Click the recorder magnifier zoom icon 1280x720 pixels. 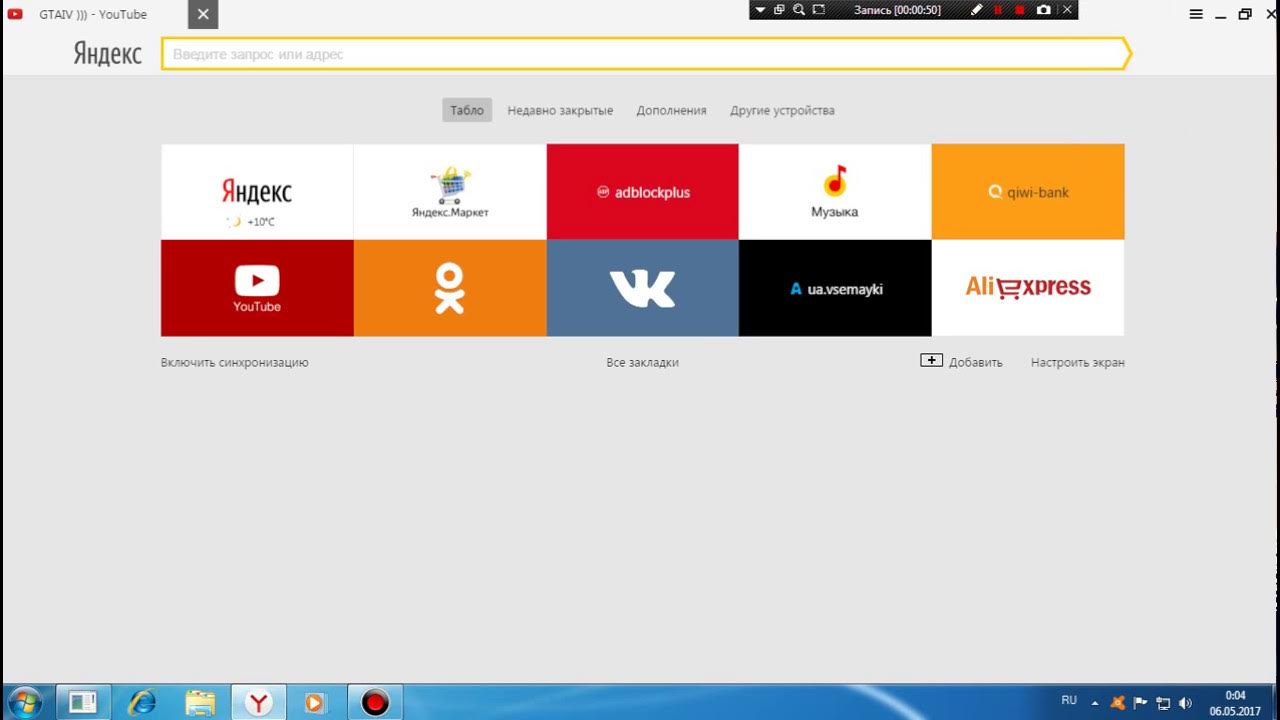point(799,10)
